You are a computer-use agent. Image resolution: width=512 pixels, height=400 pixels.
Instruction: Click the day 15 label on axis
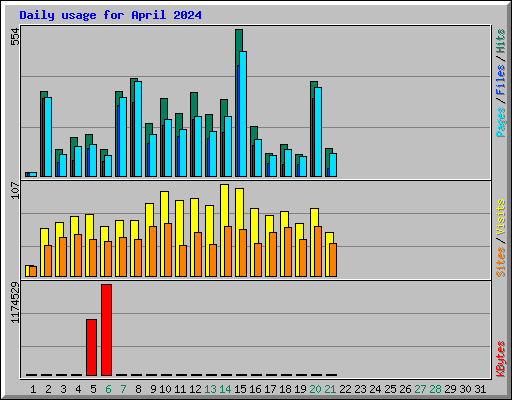point(240,389)
